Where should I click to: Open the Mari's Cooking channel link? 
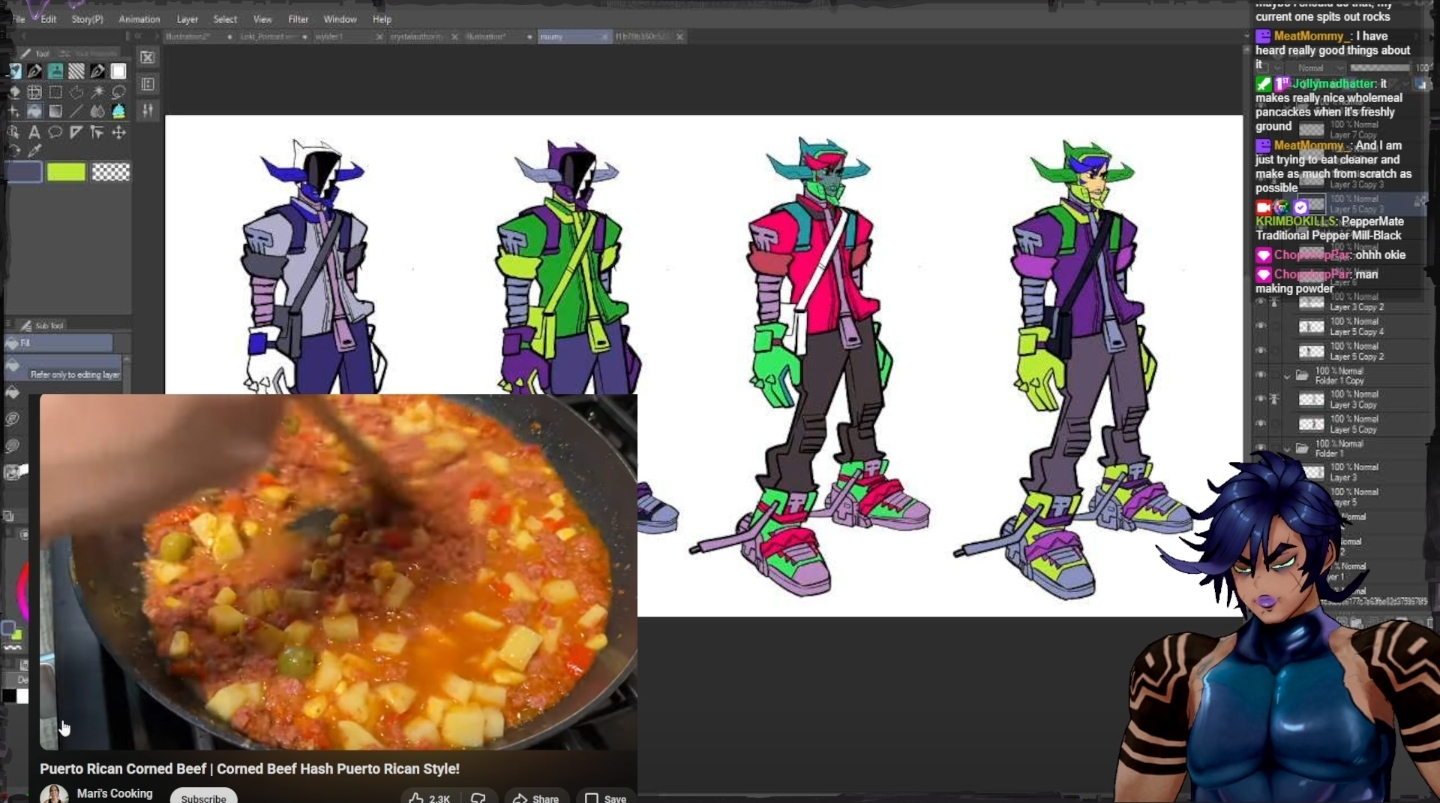tap(115, 793)
